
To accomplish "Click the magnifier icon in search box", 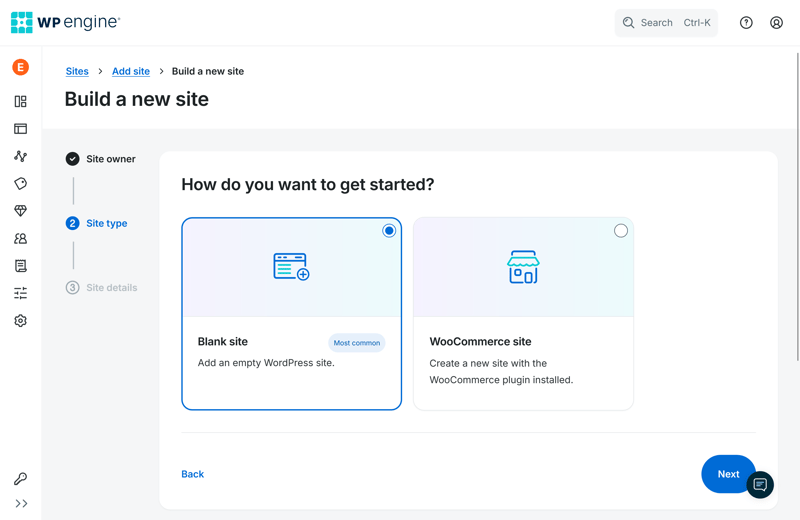I will 628,22.
